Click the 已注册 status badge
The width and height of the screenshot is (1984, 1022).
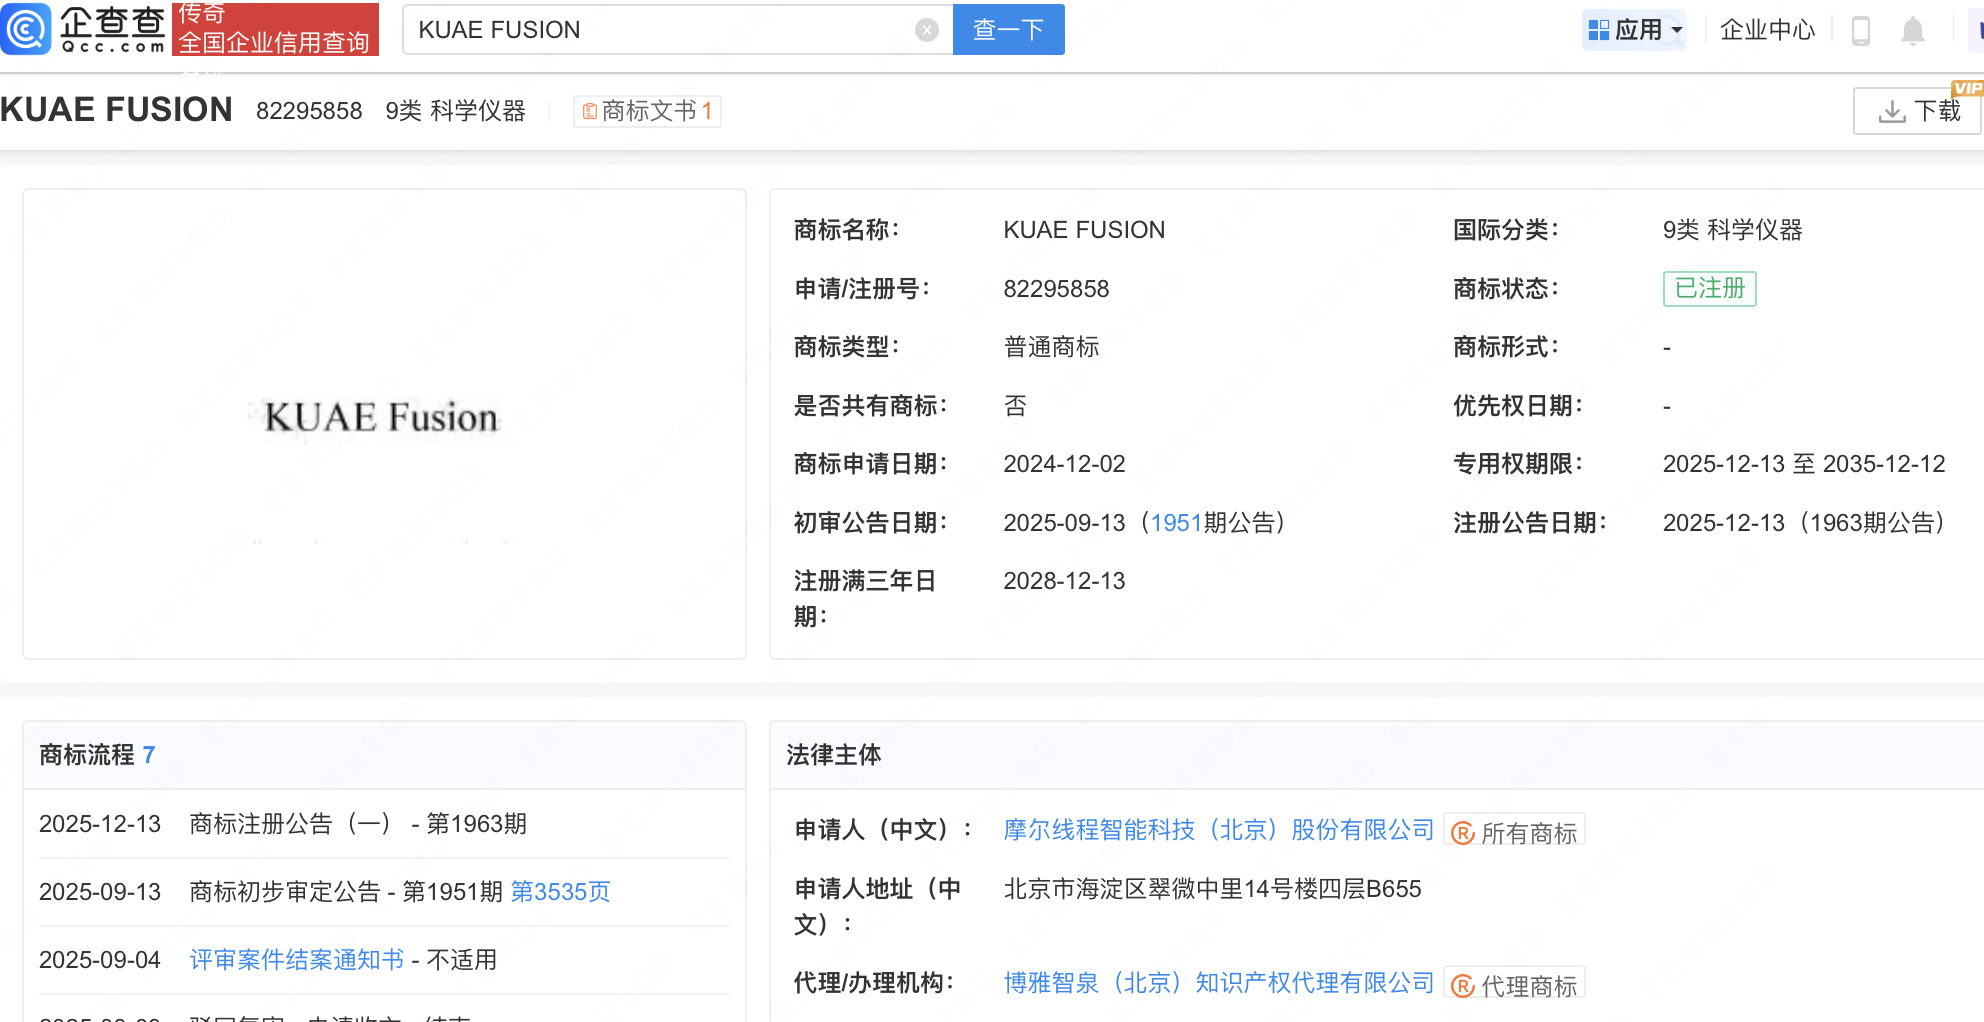click(1709, 289)
